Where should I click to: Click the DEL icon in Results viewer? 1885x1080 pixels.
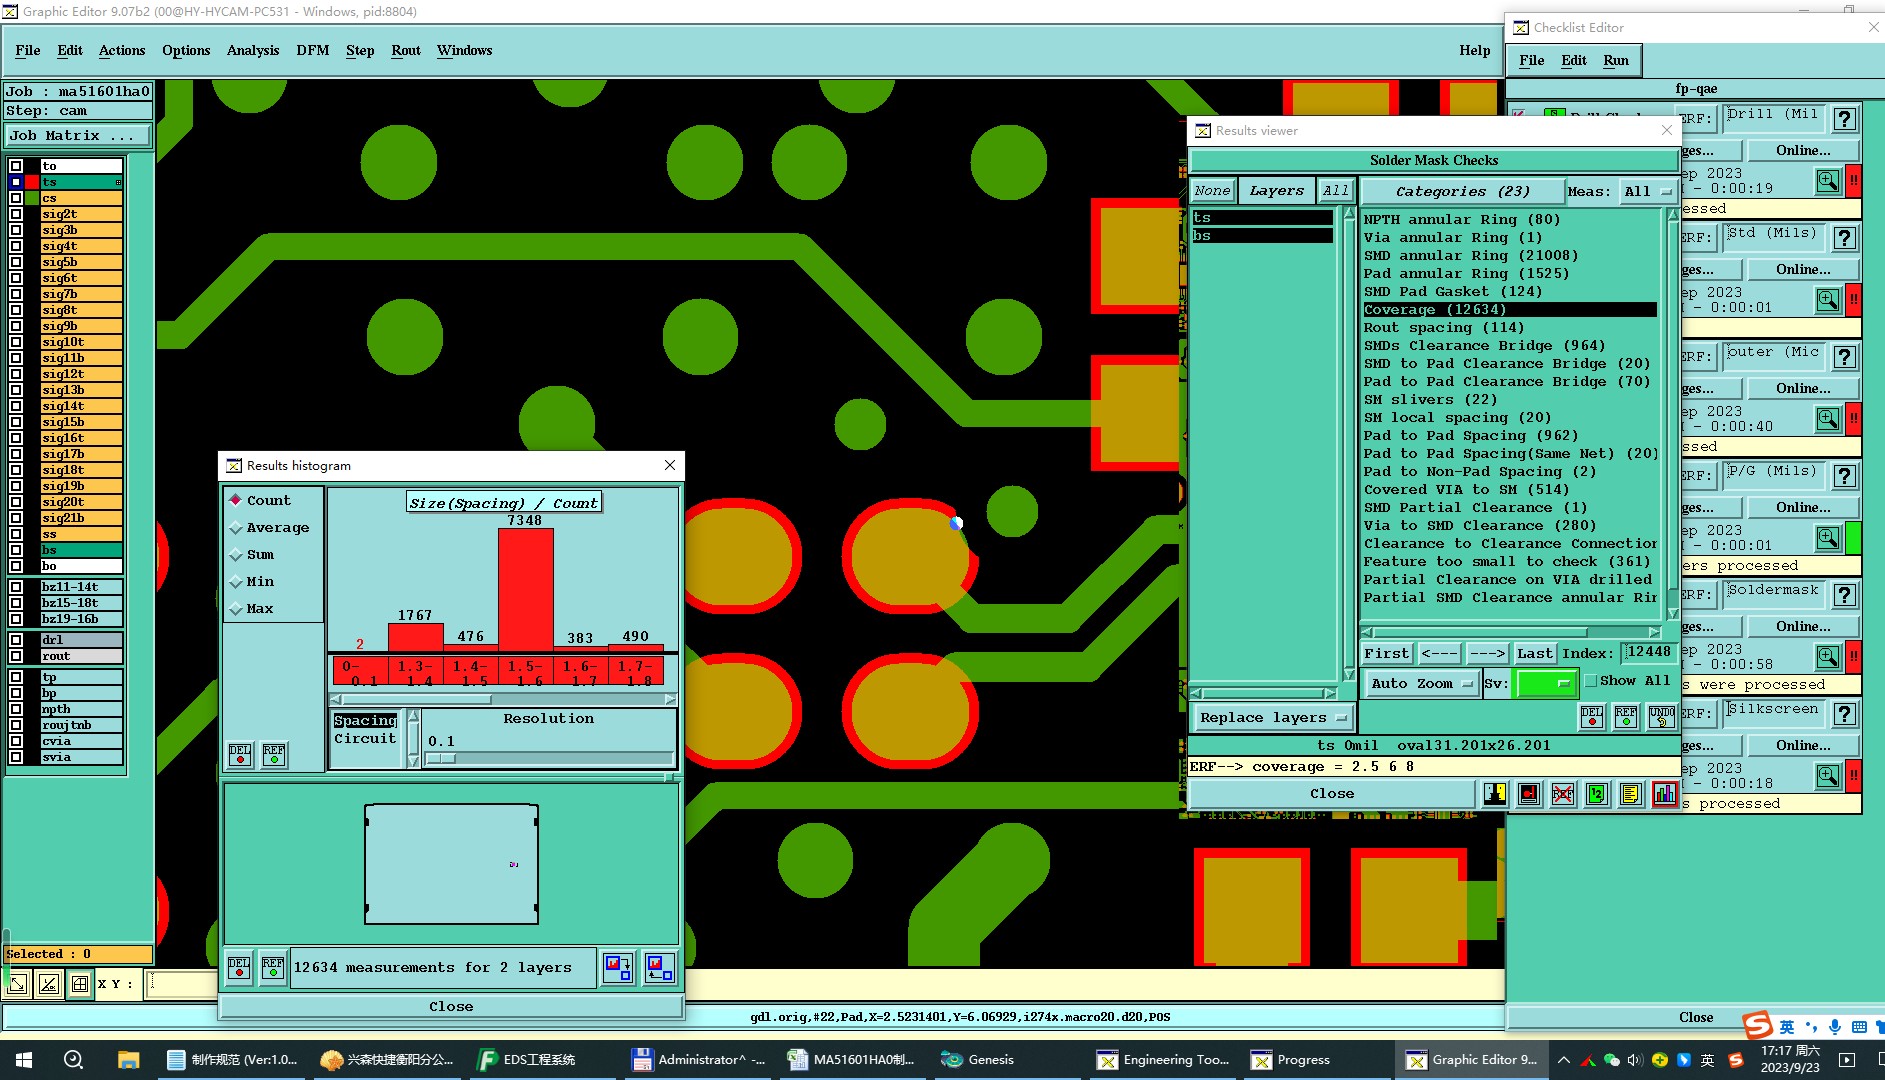(x=1592, y=716)
